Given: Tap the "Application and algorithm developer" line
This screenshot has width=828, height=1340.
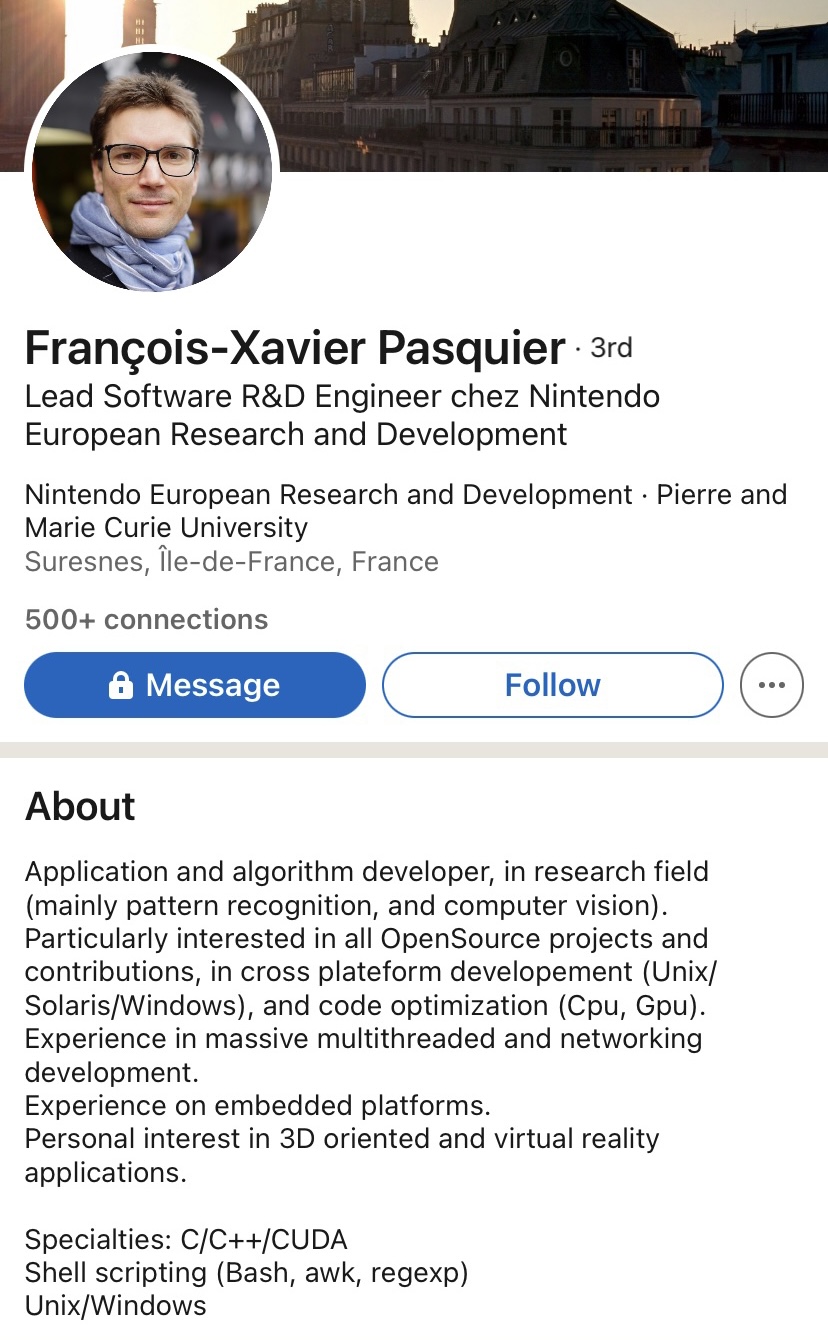Looking at the screenshot, I should [x=366, y=871].
